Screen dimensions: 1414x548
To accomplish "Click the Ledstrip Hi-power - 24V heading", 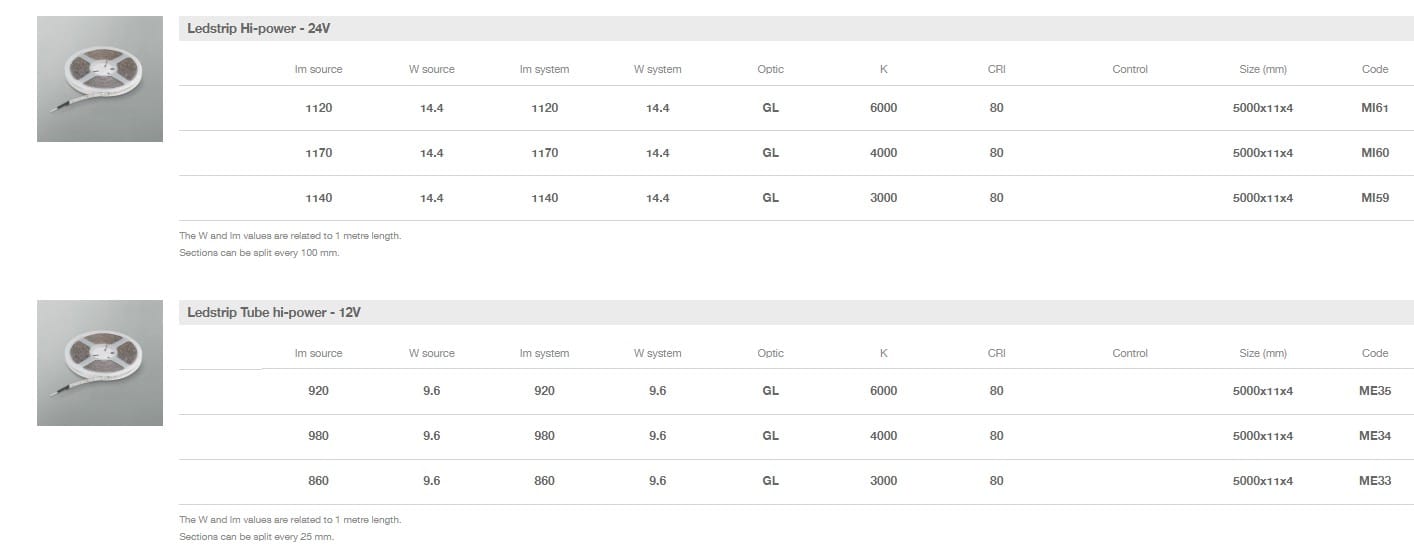I will [258, 29].
